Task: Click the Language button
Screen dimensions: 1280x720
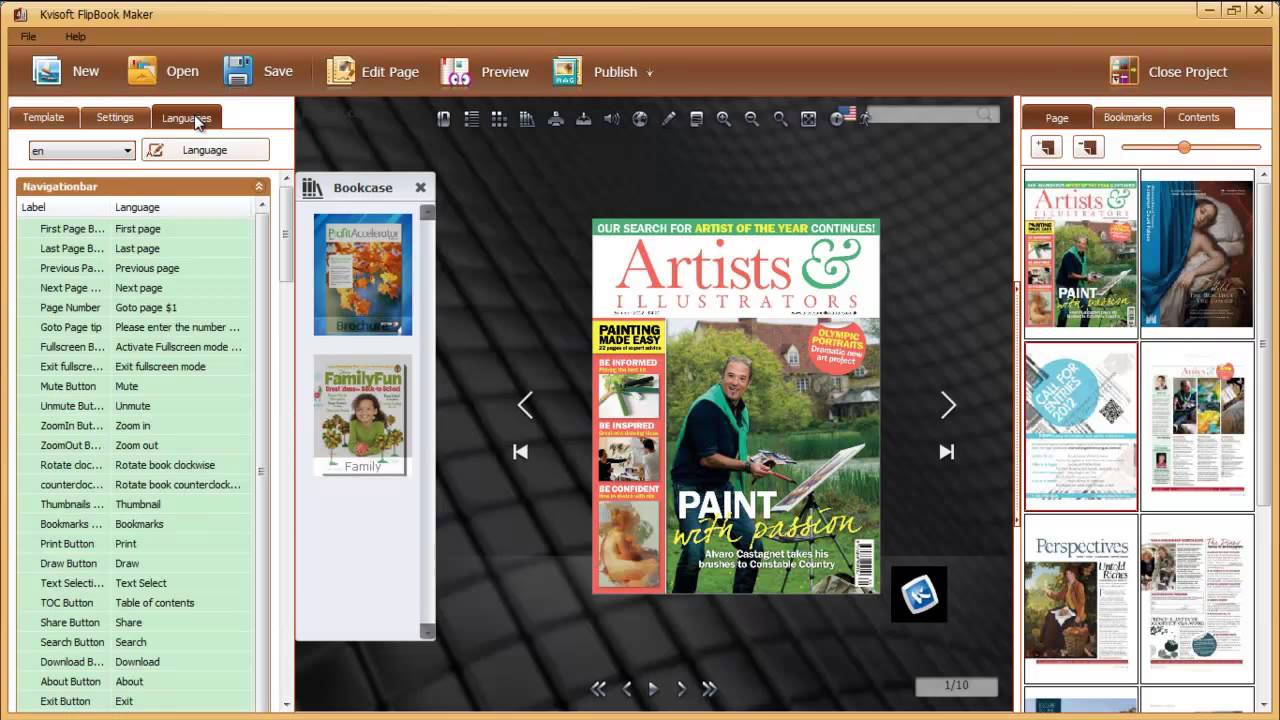Action: click(x=205, y=150)
